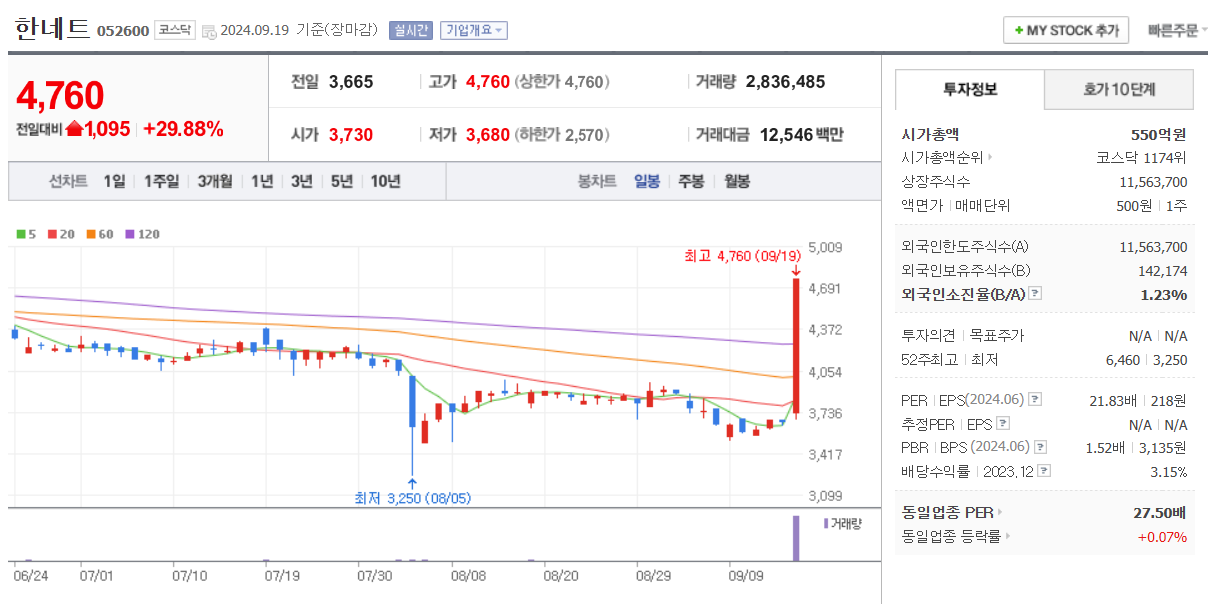Click the +29.88% change rate
The height and width of the screenshot is (604, 1211).
183,129
